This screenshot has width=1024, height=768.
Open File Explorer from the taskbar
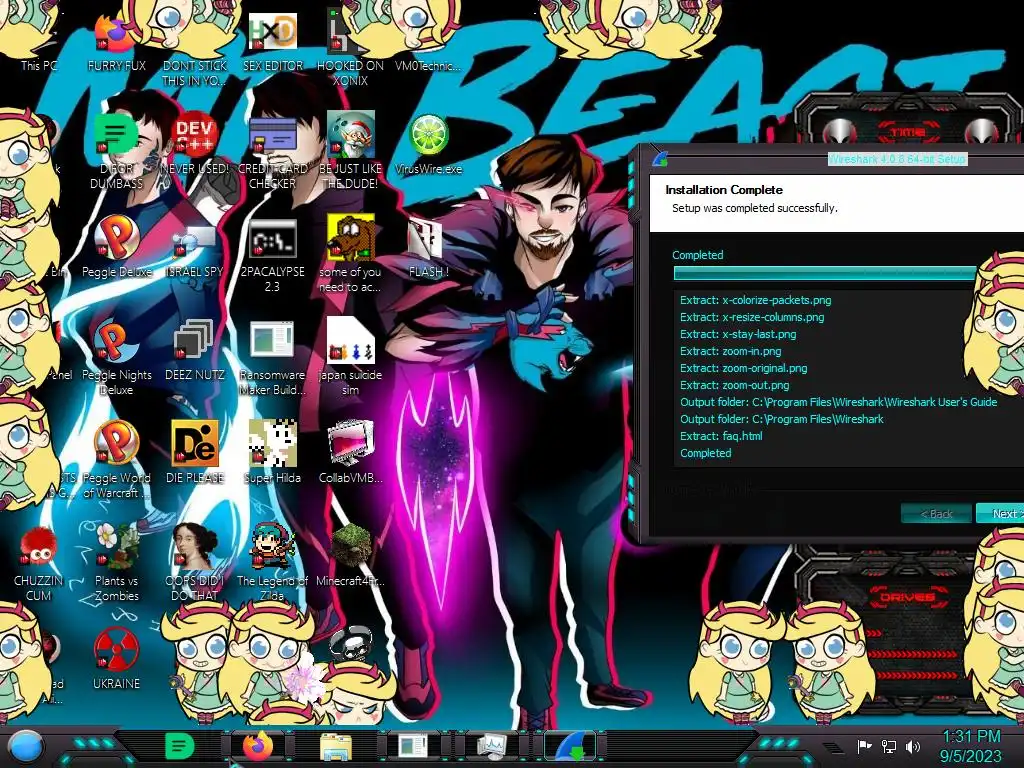pyautogui.click(x=336, y=746)
